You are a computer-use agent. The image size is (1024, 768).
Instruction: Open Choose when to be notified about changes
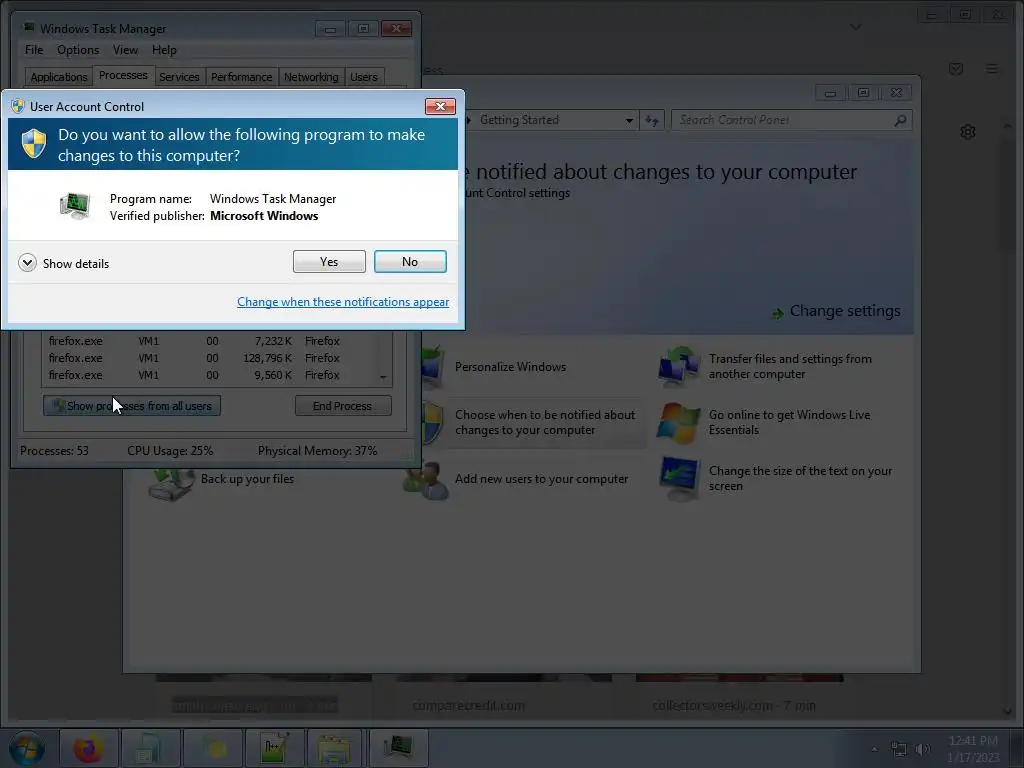545,423
